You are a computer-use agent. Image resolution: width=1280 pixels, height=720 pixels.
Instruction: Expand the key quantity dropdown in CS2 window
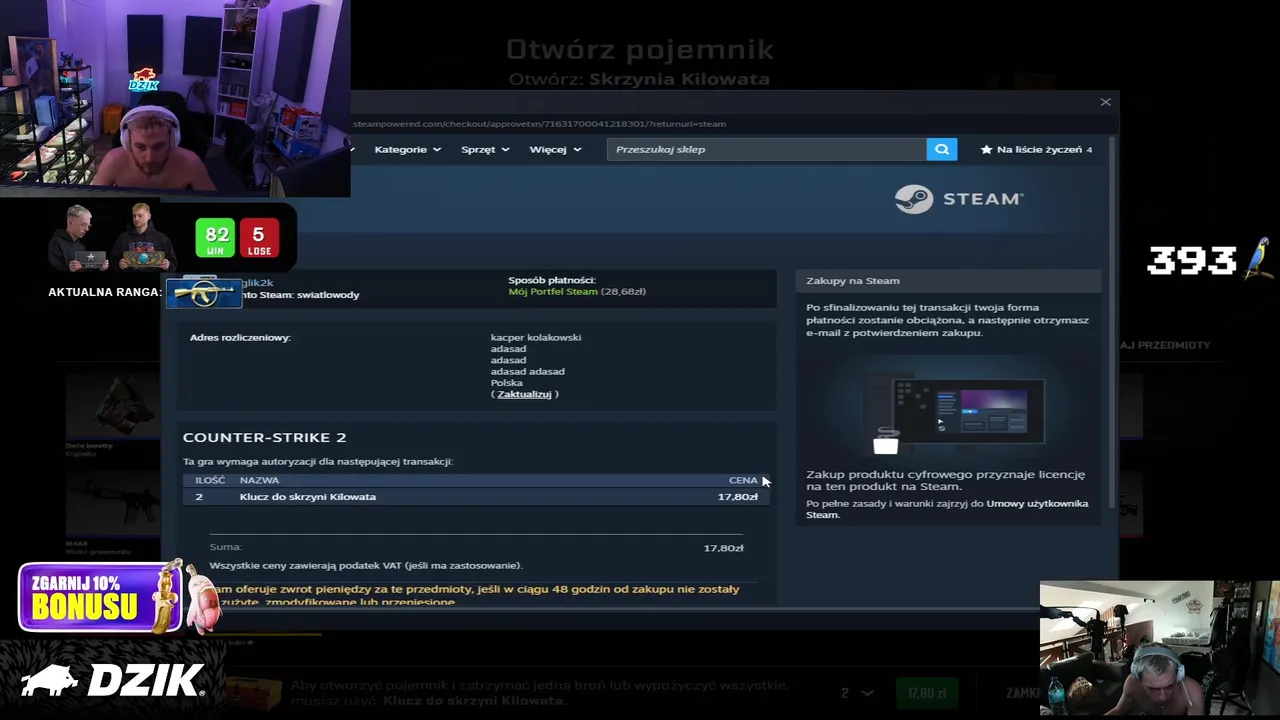[858, 693]
